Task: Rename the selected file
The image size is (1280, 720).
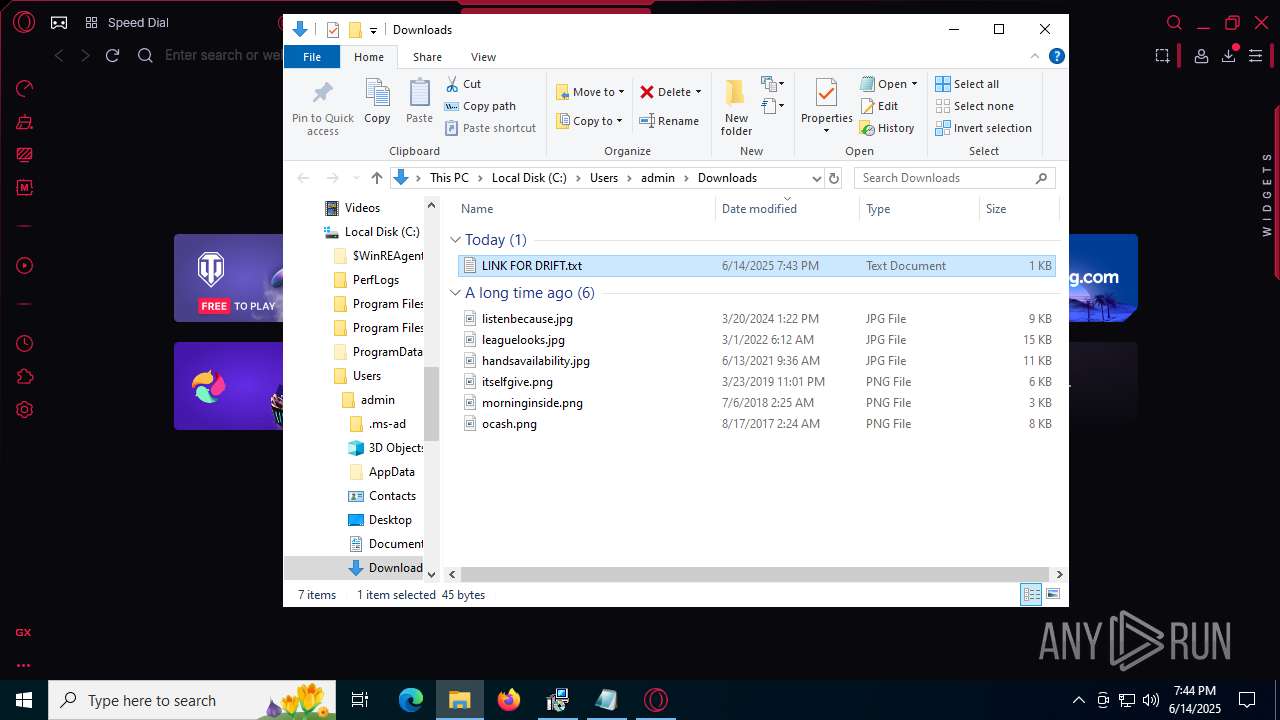Action: tap(669, 121)
